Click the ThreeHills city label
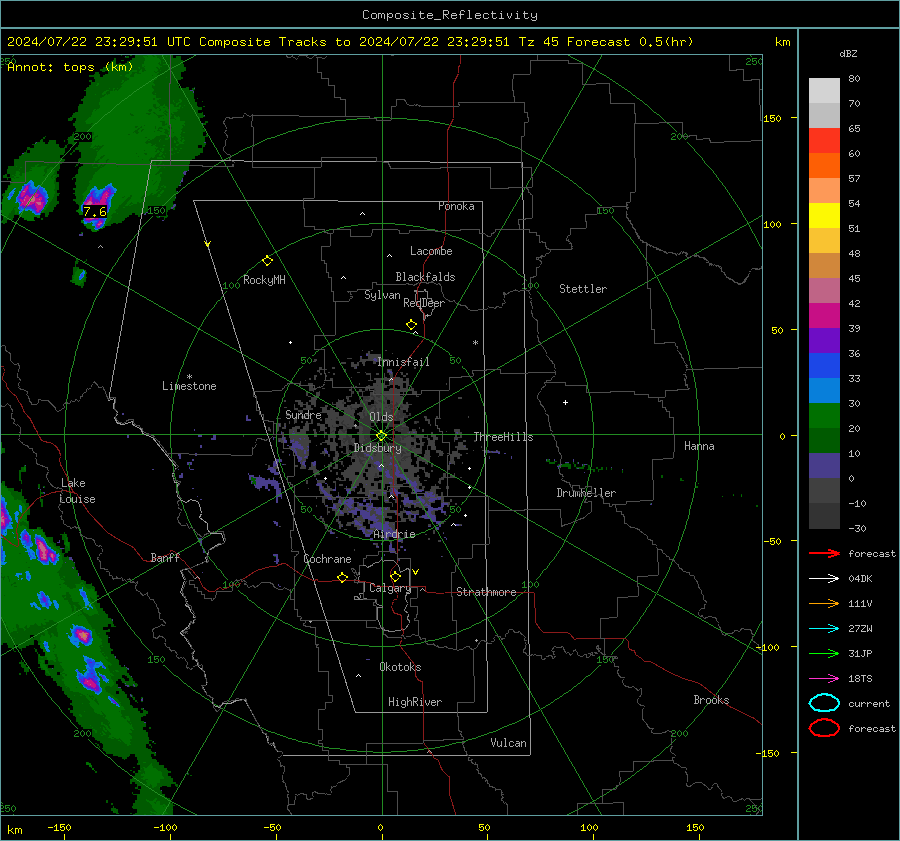The width and height of the screenshot is (900, 841). coord(503,437)
